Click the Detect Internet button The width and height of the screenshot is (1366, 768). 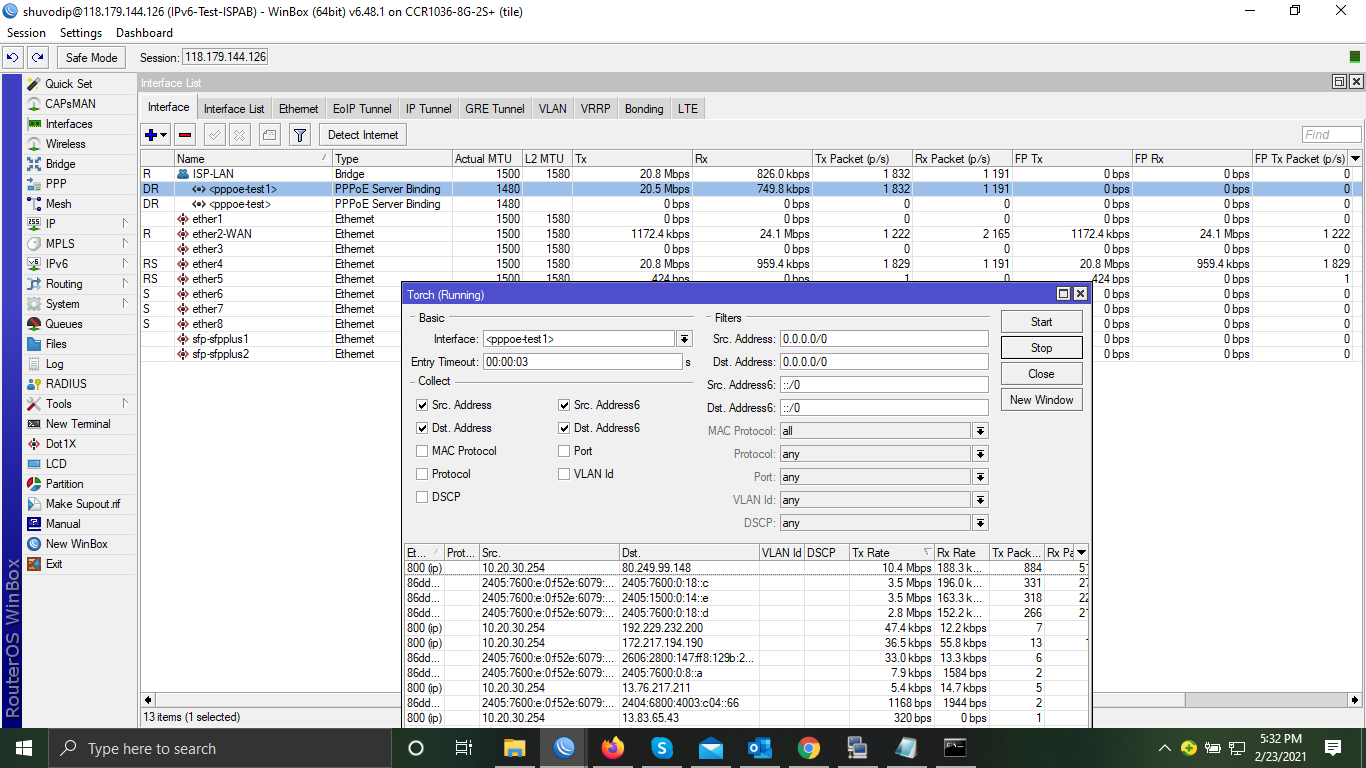point(362,135)
